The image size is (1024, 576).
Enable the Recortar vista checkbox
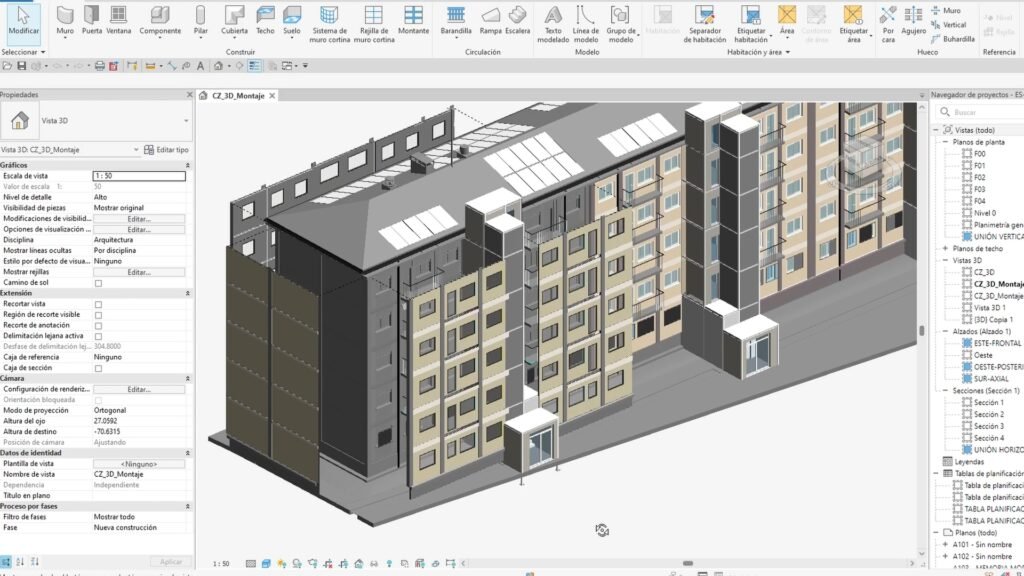tap(98, 304)
